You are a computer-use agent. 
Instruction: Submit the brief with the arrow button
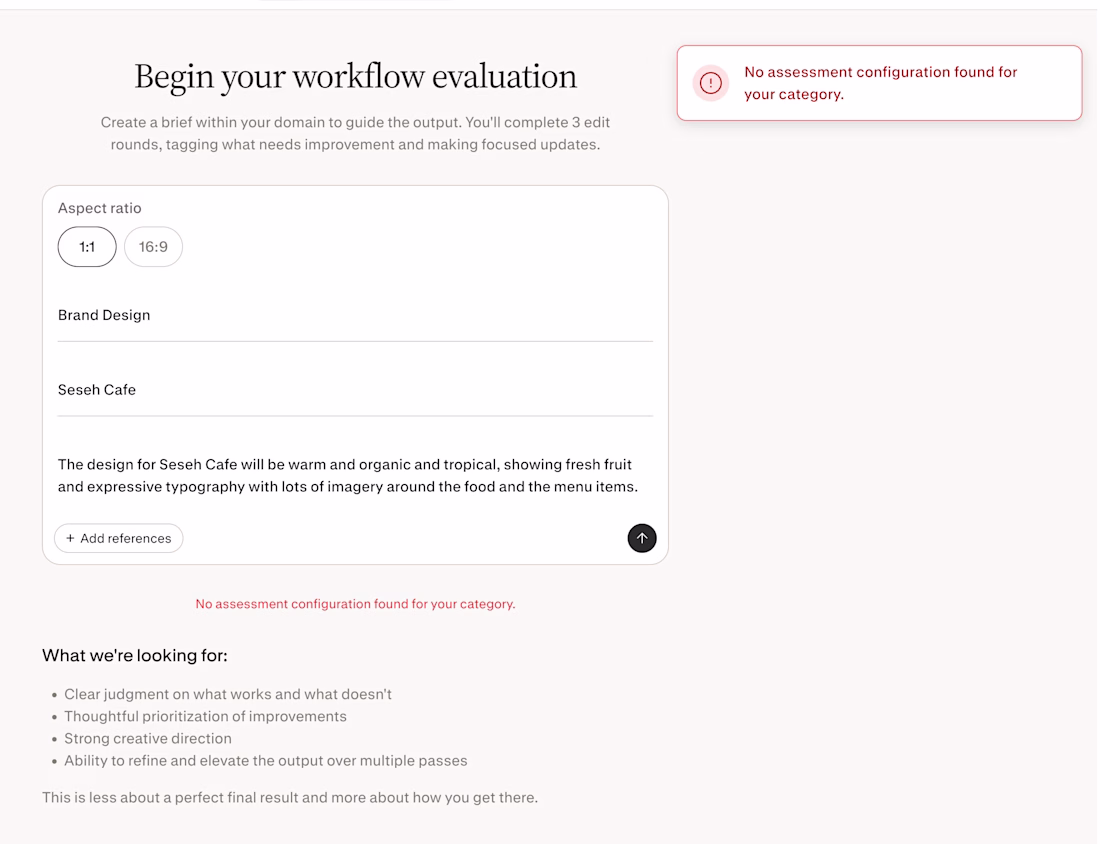tap(642, 538)
